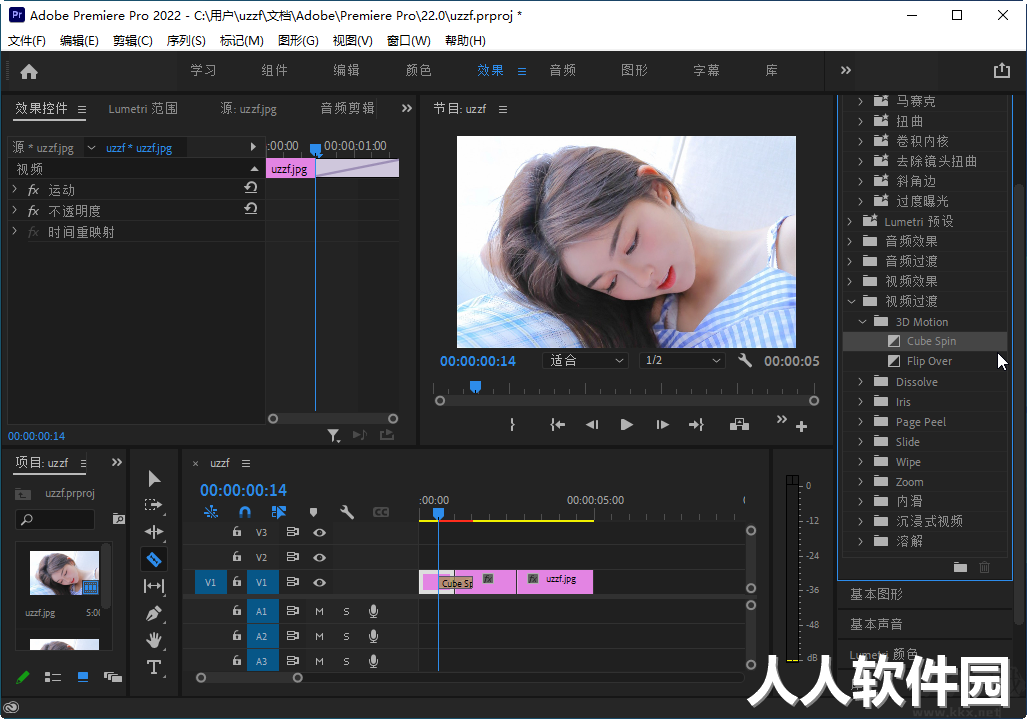
Task: Open the 文件(F) menu
Action: (27, 41)
